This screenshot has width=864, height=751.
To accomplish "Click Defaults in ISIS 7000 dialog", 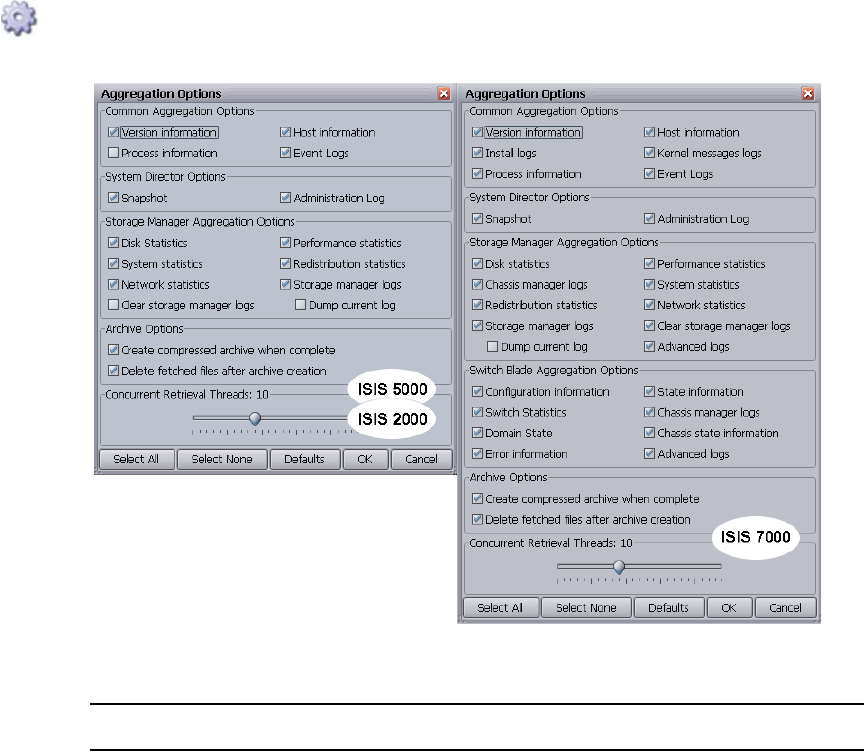I will coord(669,608).
